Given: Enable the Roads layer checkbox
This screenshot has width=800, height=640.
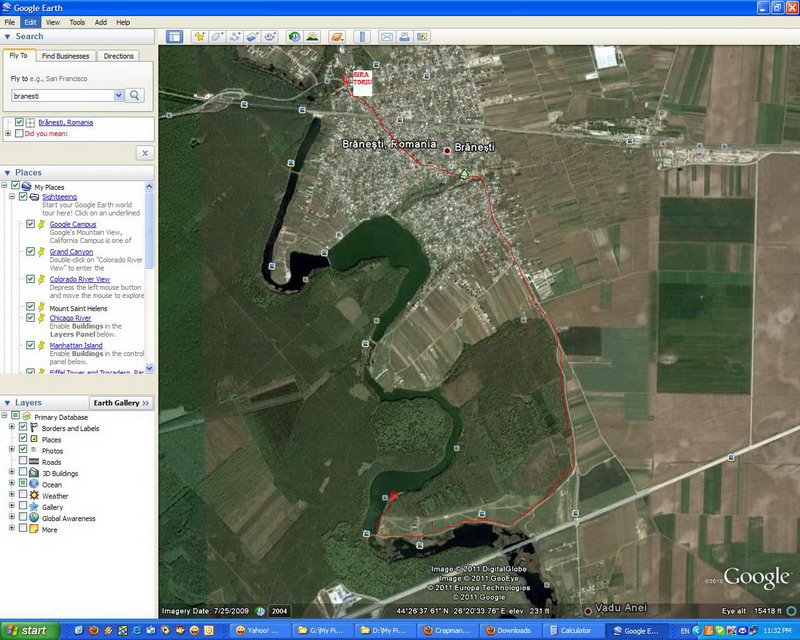Looking at the screenshot, I should pyautogui.click(x=23, y=462).
